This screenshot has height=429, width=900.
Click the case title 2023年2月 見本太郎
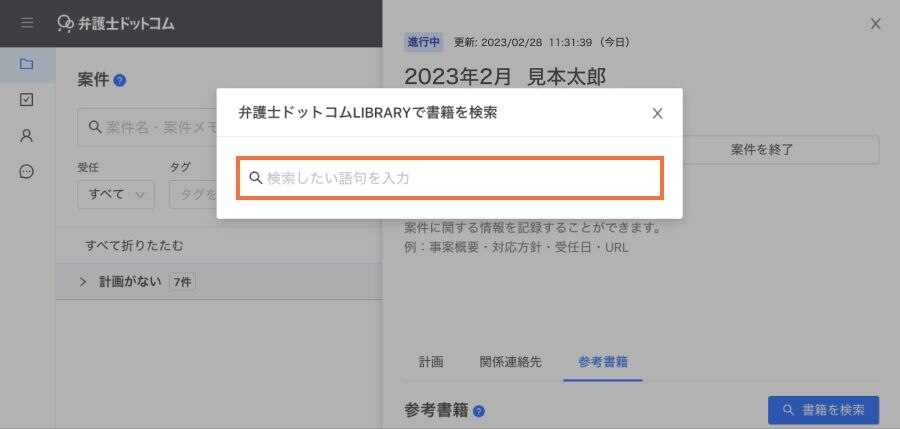[505, 77]
